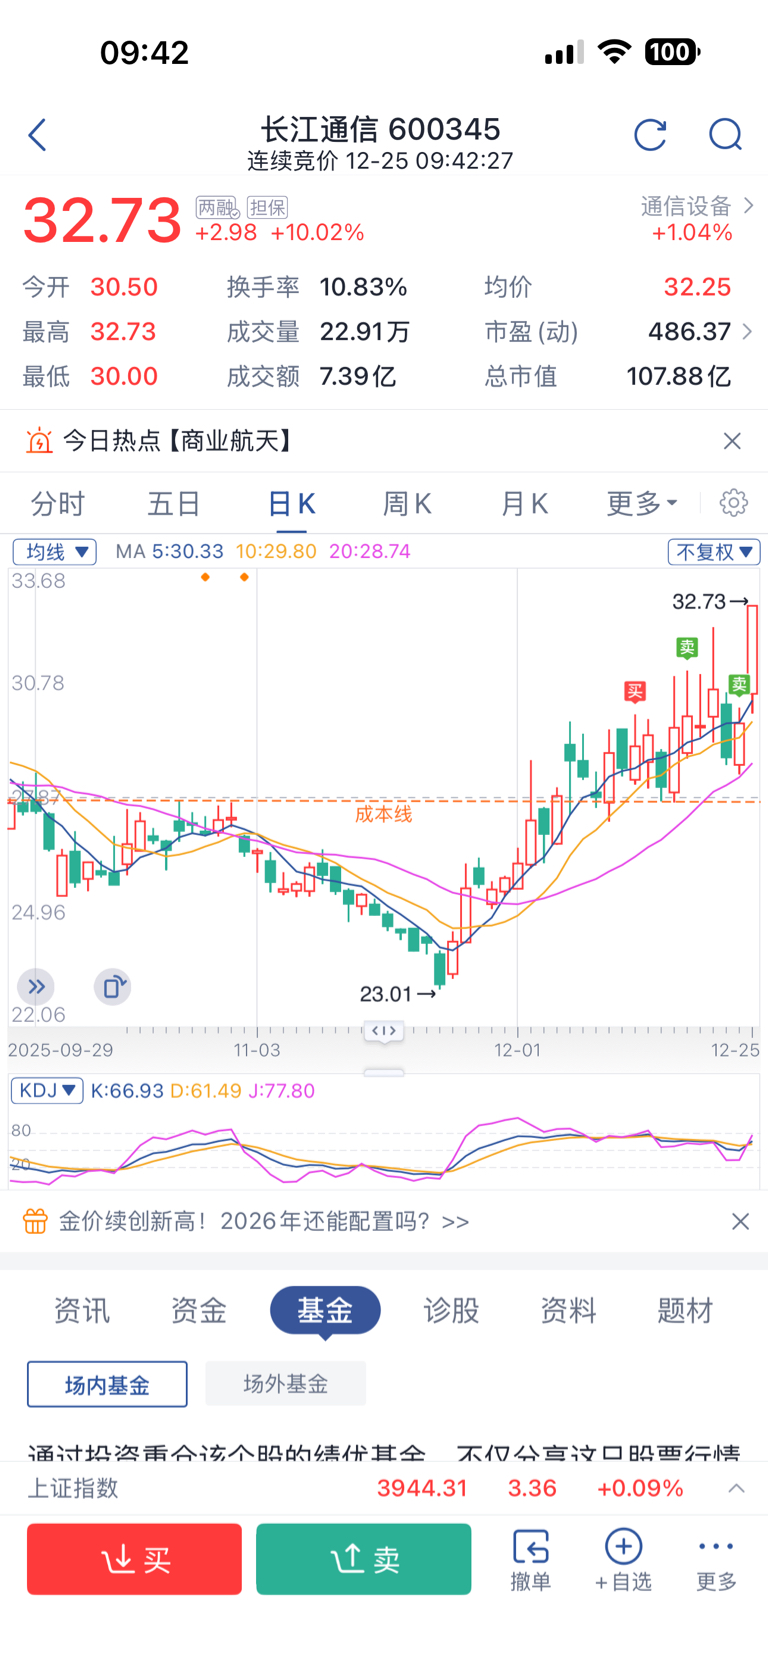Tap the 23.01 low price label
The image size is (768, 1665).
[x=386, y=994]
